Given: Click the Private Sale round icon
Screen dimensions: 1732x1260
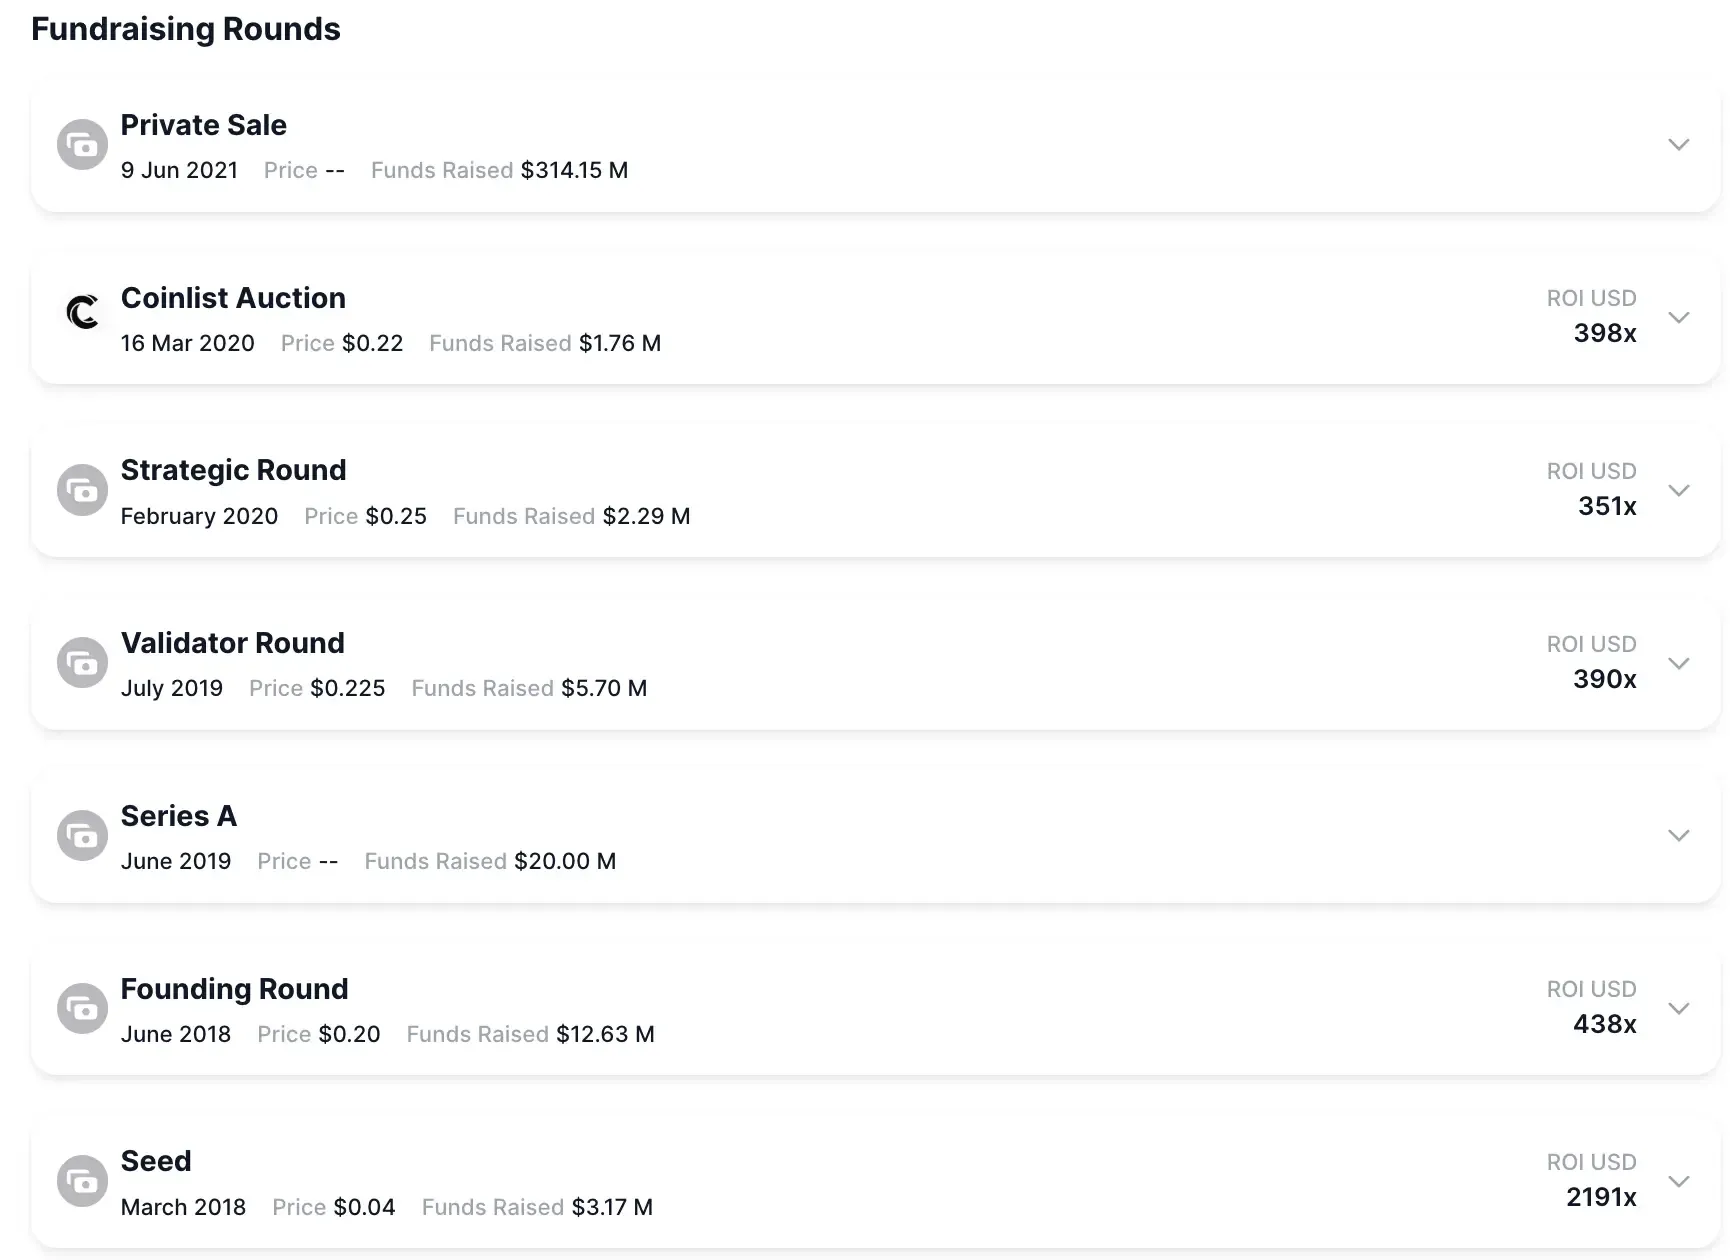Looking at the screenshot, I should coord(82,145).
